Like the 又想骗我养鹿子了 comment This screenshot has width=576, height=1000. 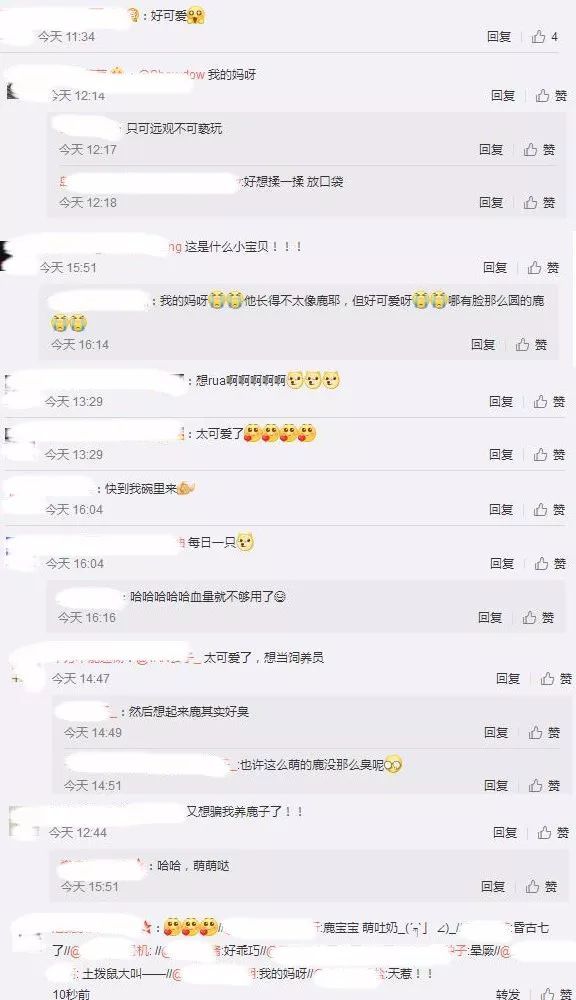(x=553, y=832)
